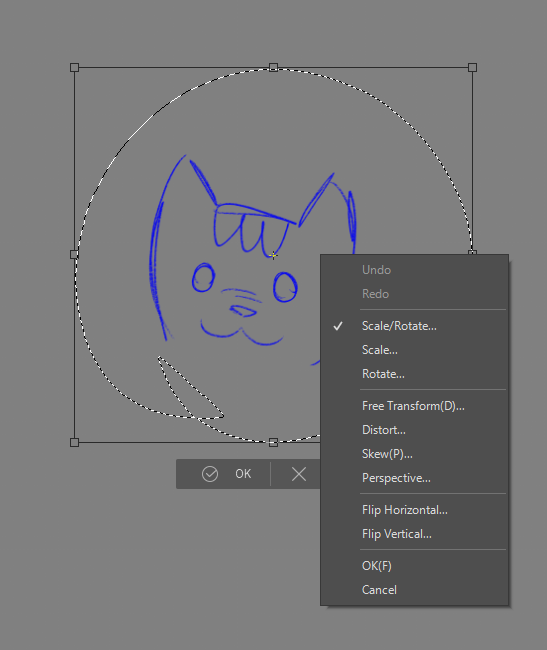Pick Distort... from the menu
This screenshot has width=547, height=650.
tap(414, 430)
